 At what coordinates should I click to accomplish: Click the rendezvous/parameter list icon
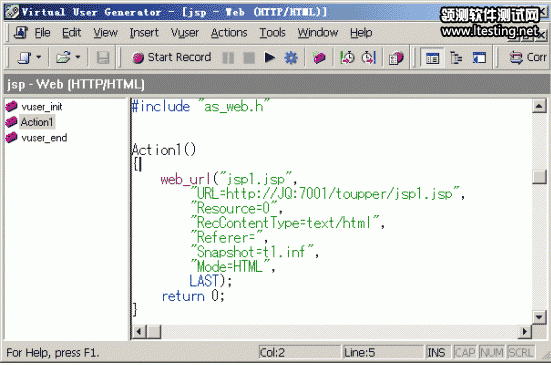(396, 58)
